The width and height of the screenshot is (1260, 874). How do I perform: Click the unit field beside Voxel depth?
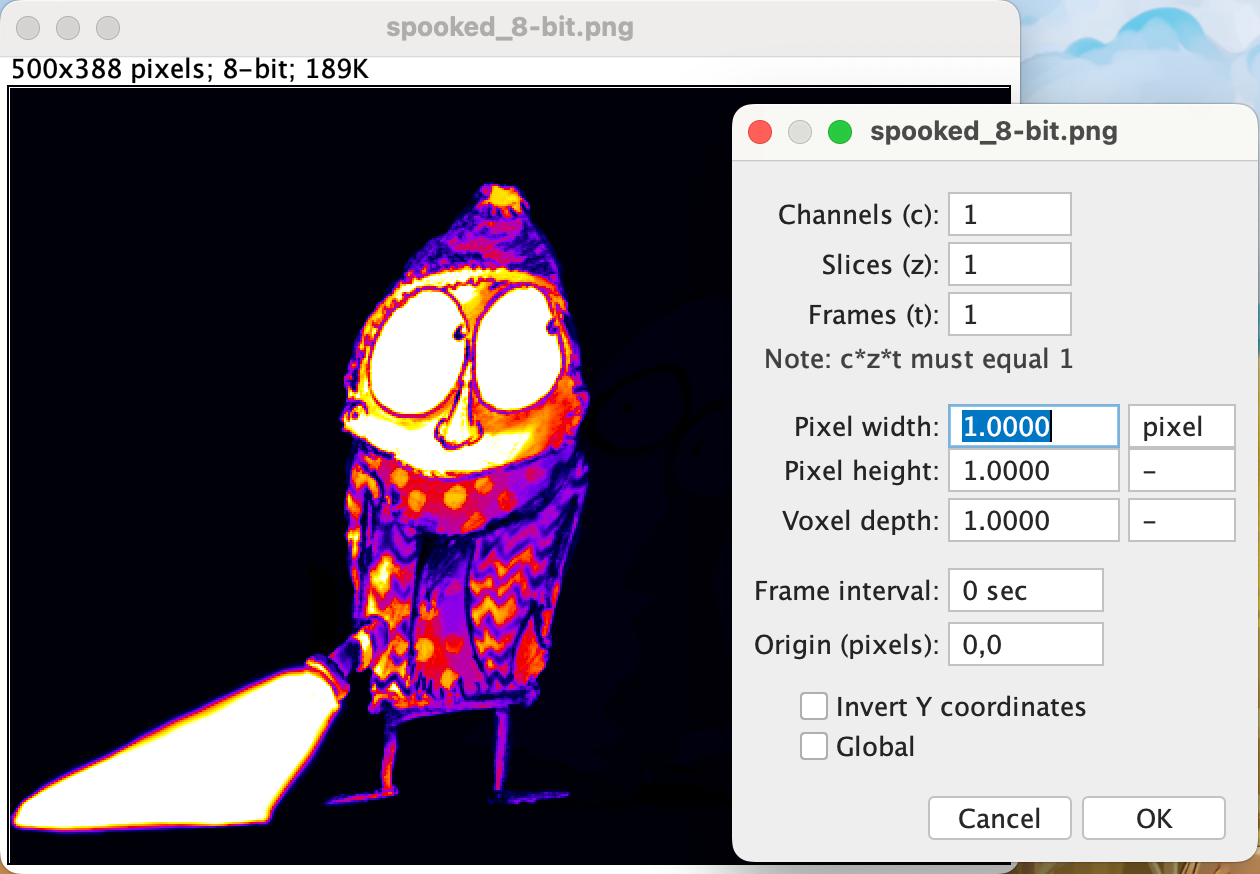1182,520
